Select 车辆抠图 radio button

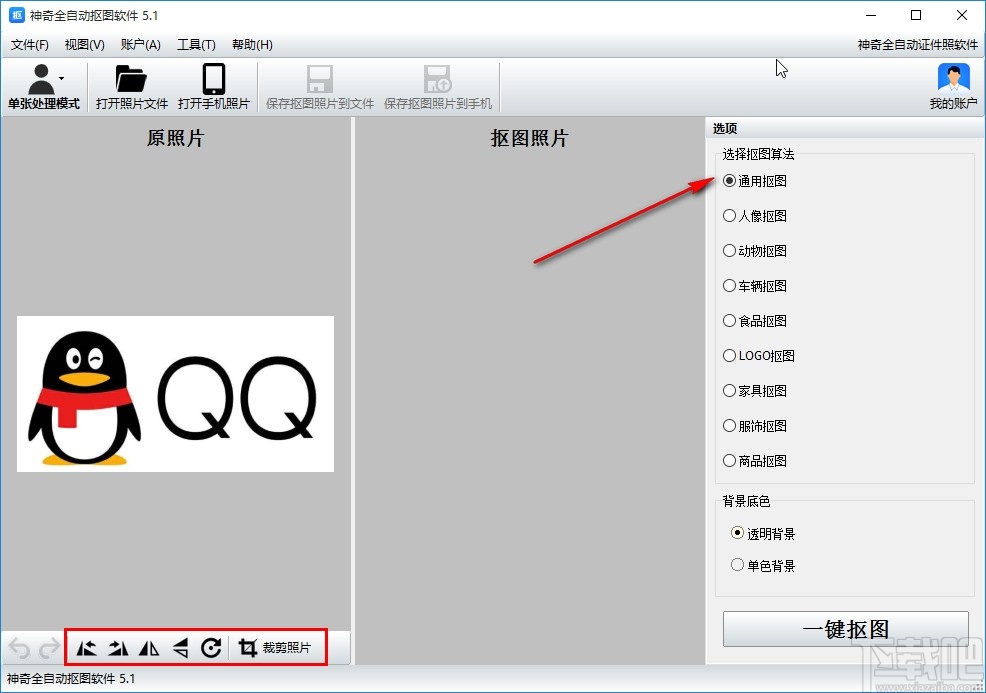pos(729,286)
